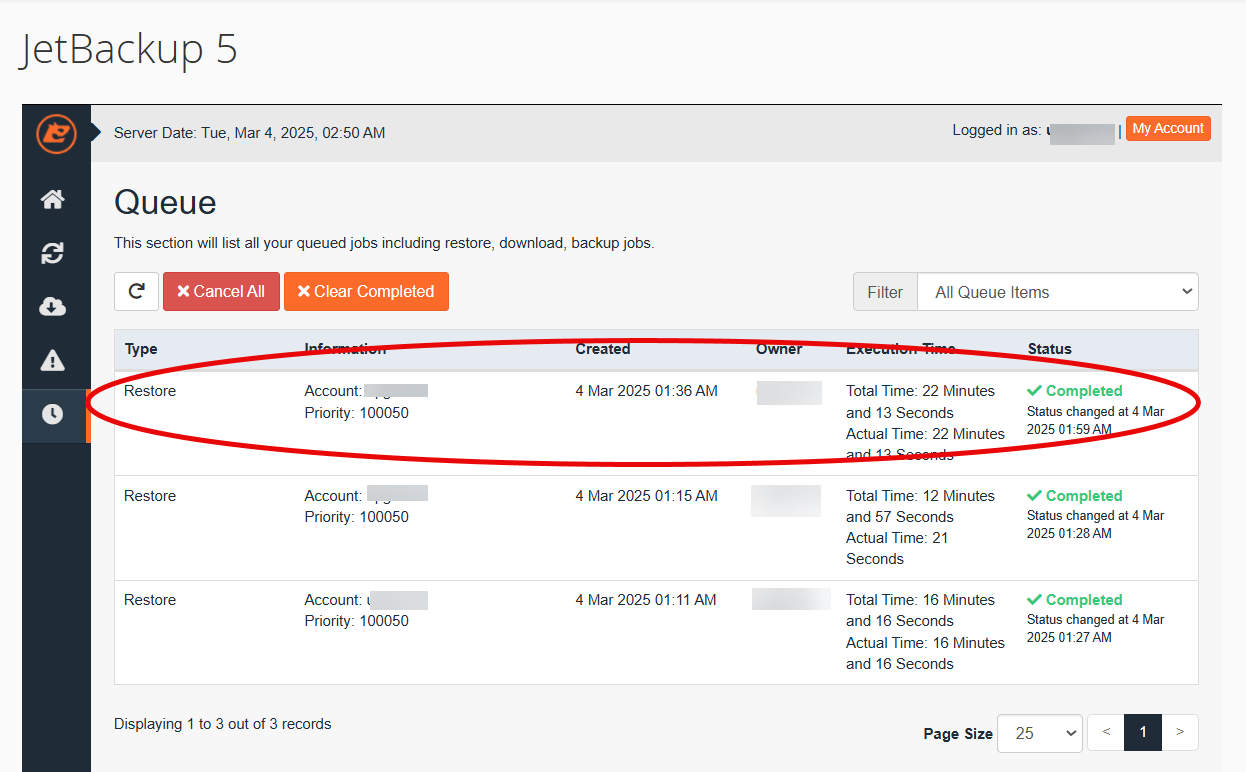This screenshot has width=1246, height=772.
Task: Select Restore row created 01:11 AM
Action: pos(656,632)
